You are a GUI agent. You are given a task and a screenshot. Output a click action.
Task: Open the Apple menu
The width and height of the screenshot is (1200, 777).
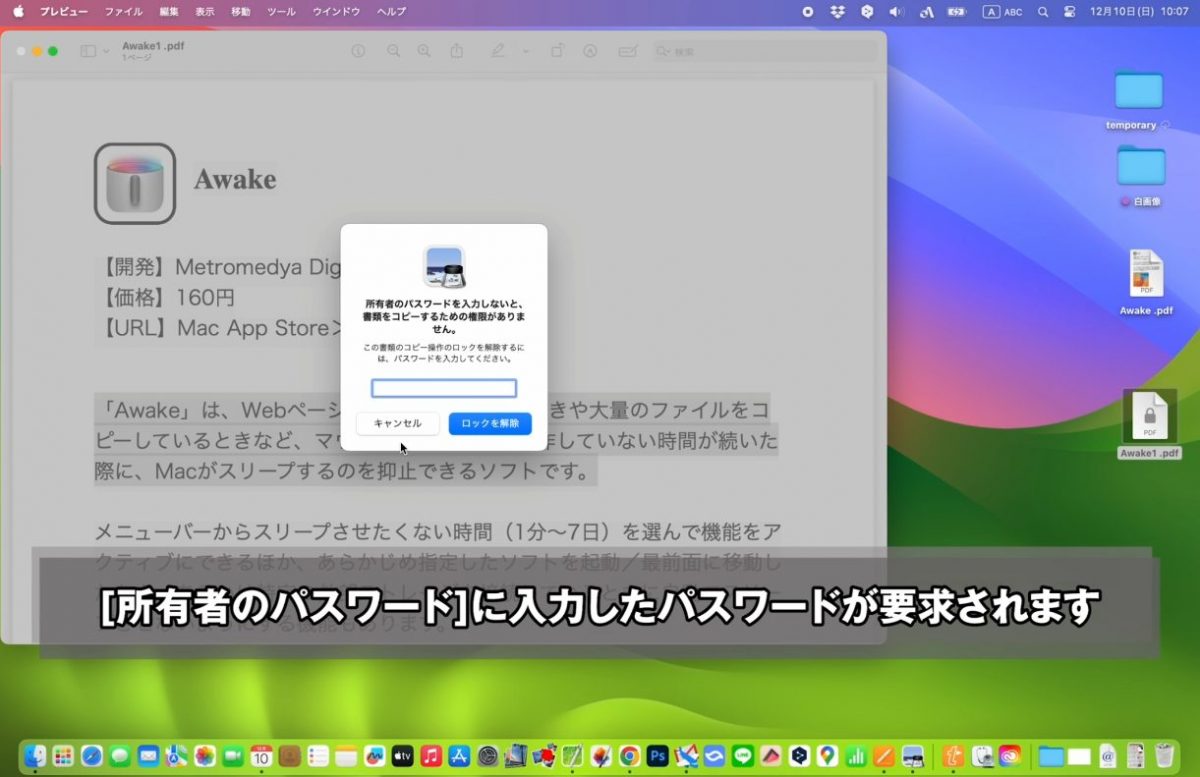(18, 11)
